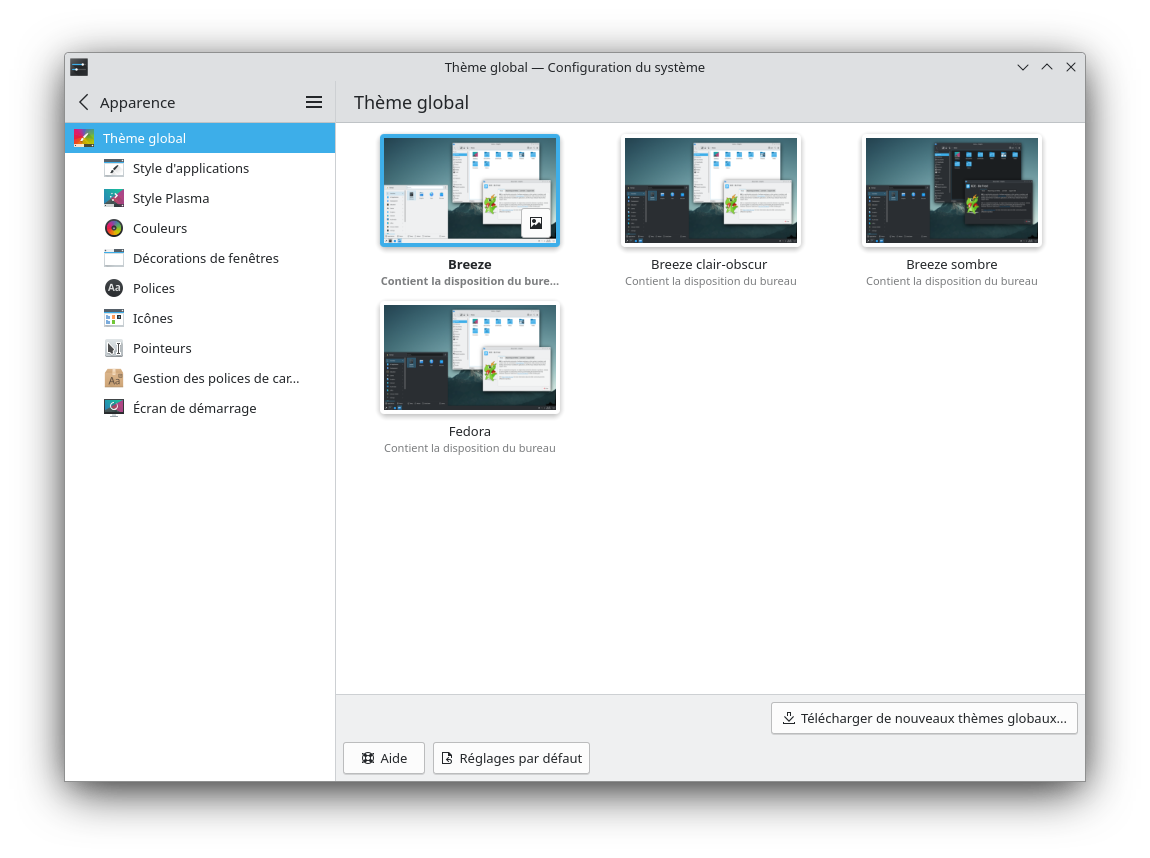
Task: Open the Écran de démarrage section
Action: coord(200,408)
